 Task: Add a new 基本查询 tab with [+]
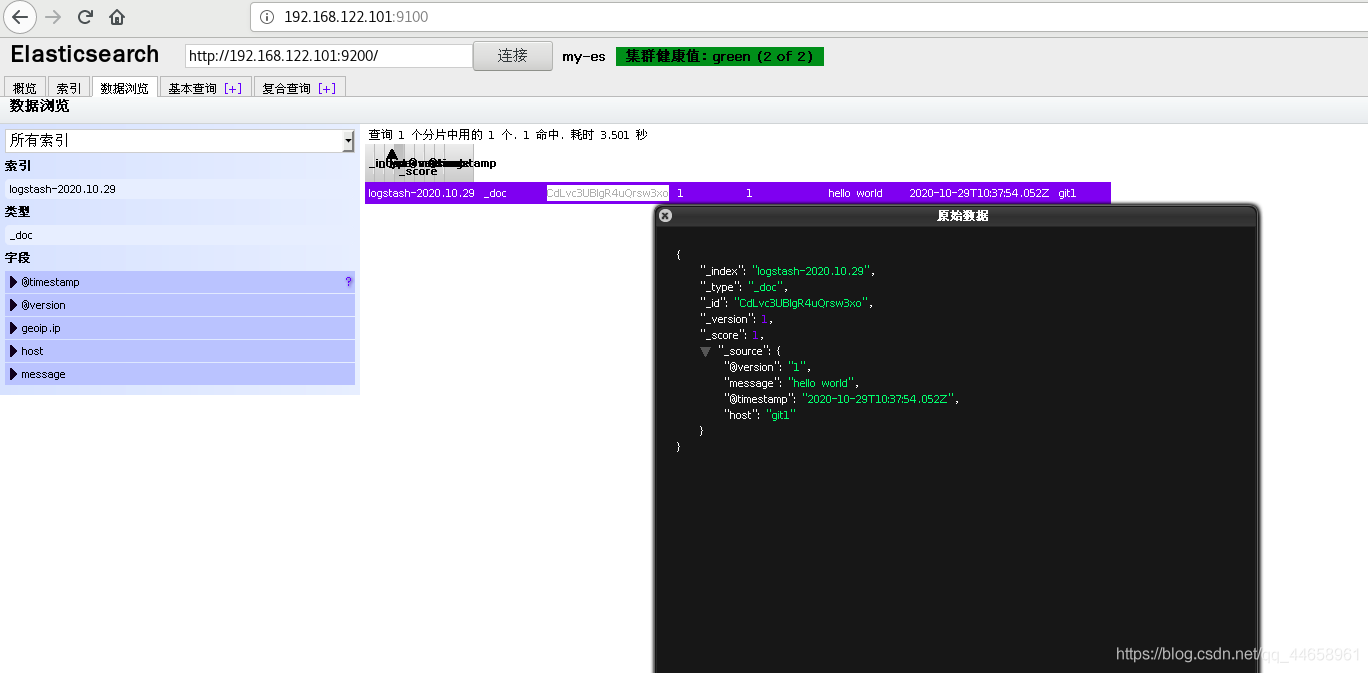click(232, 88)
